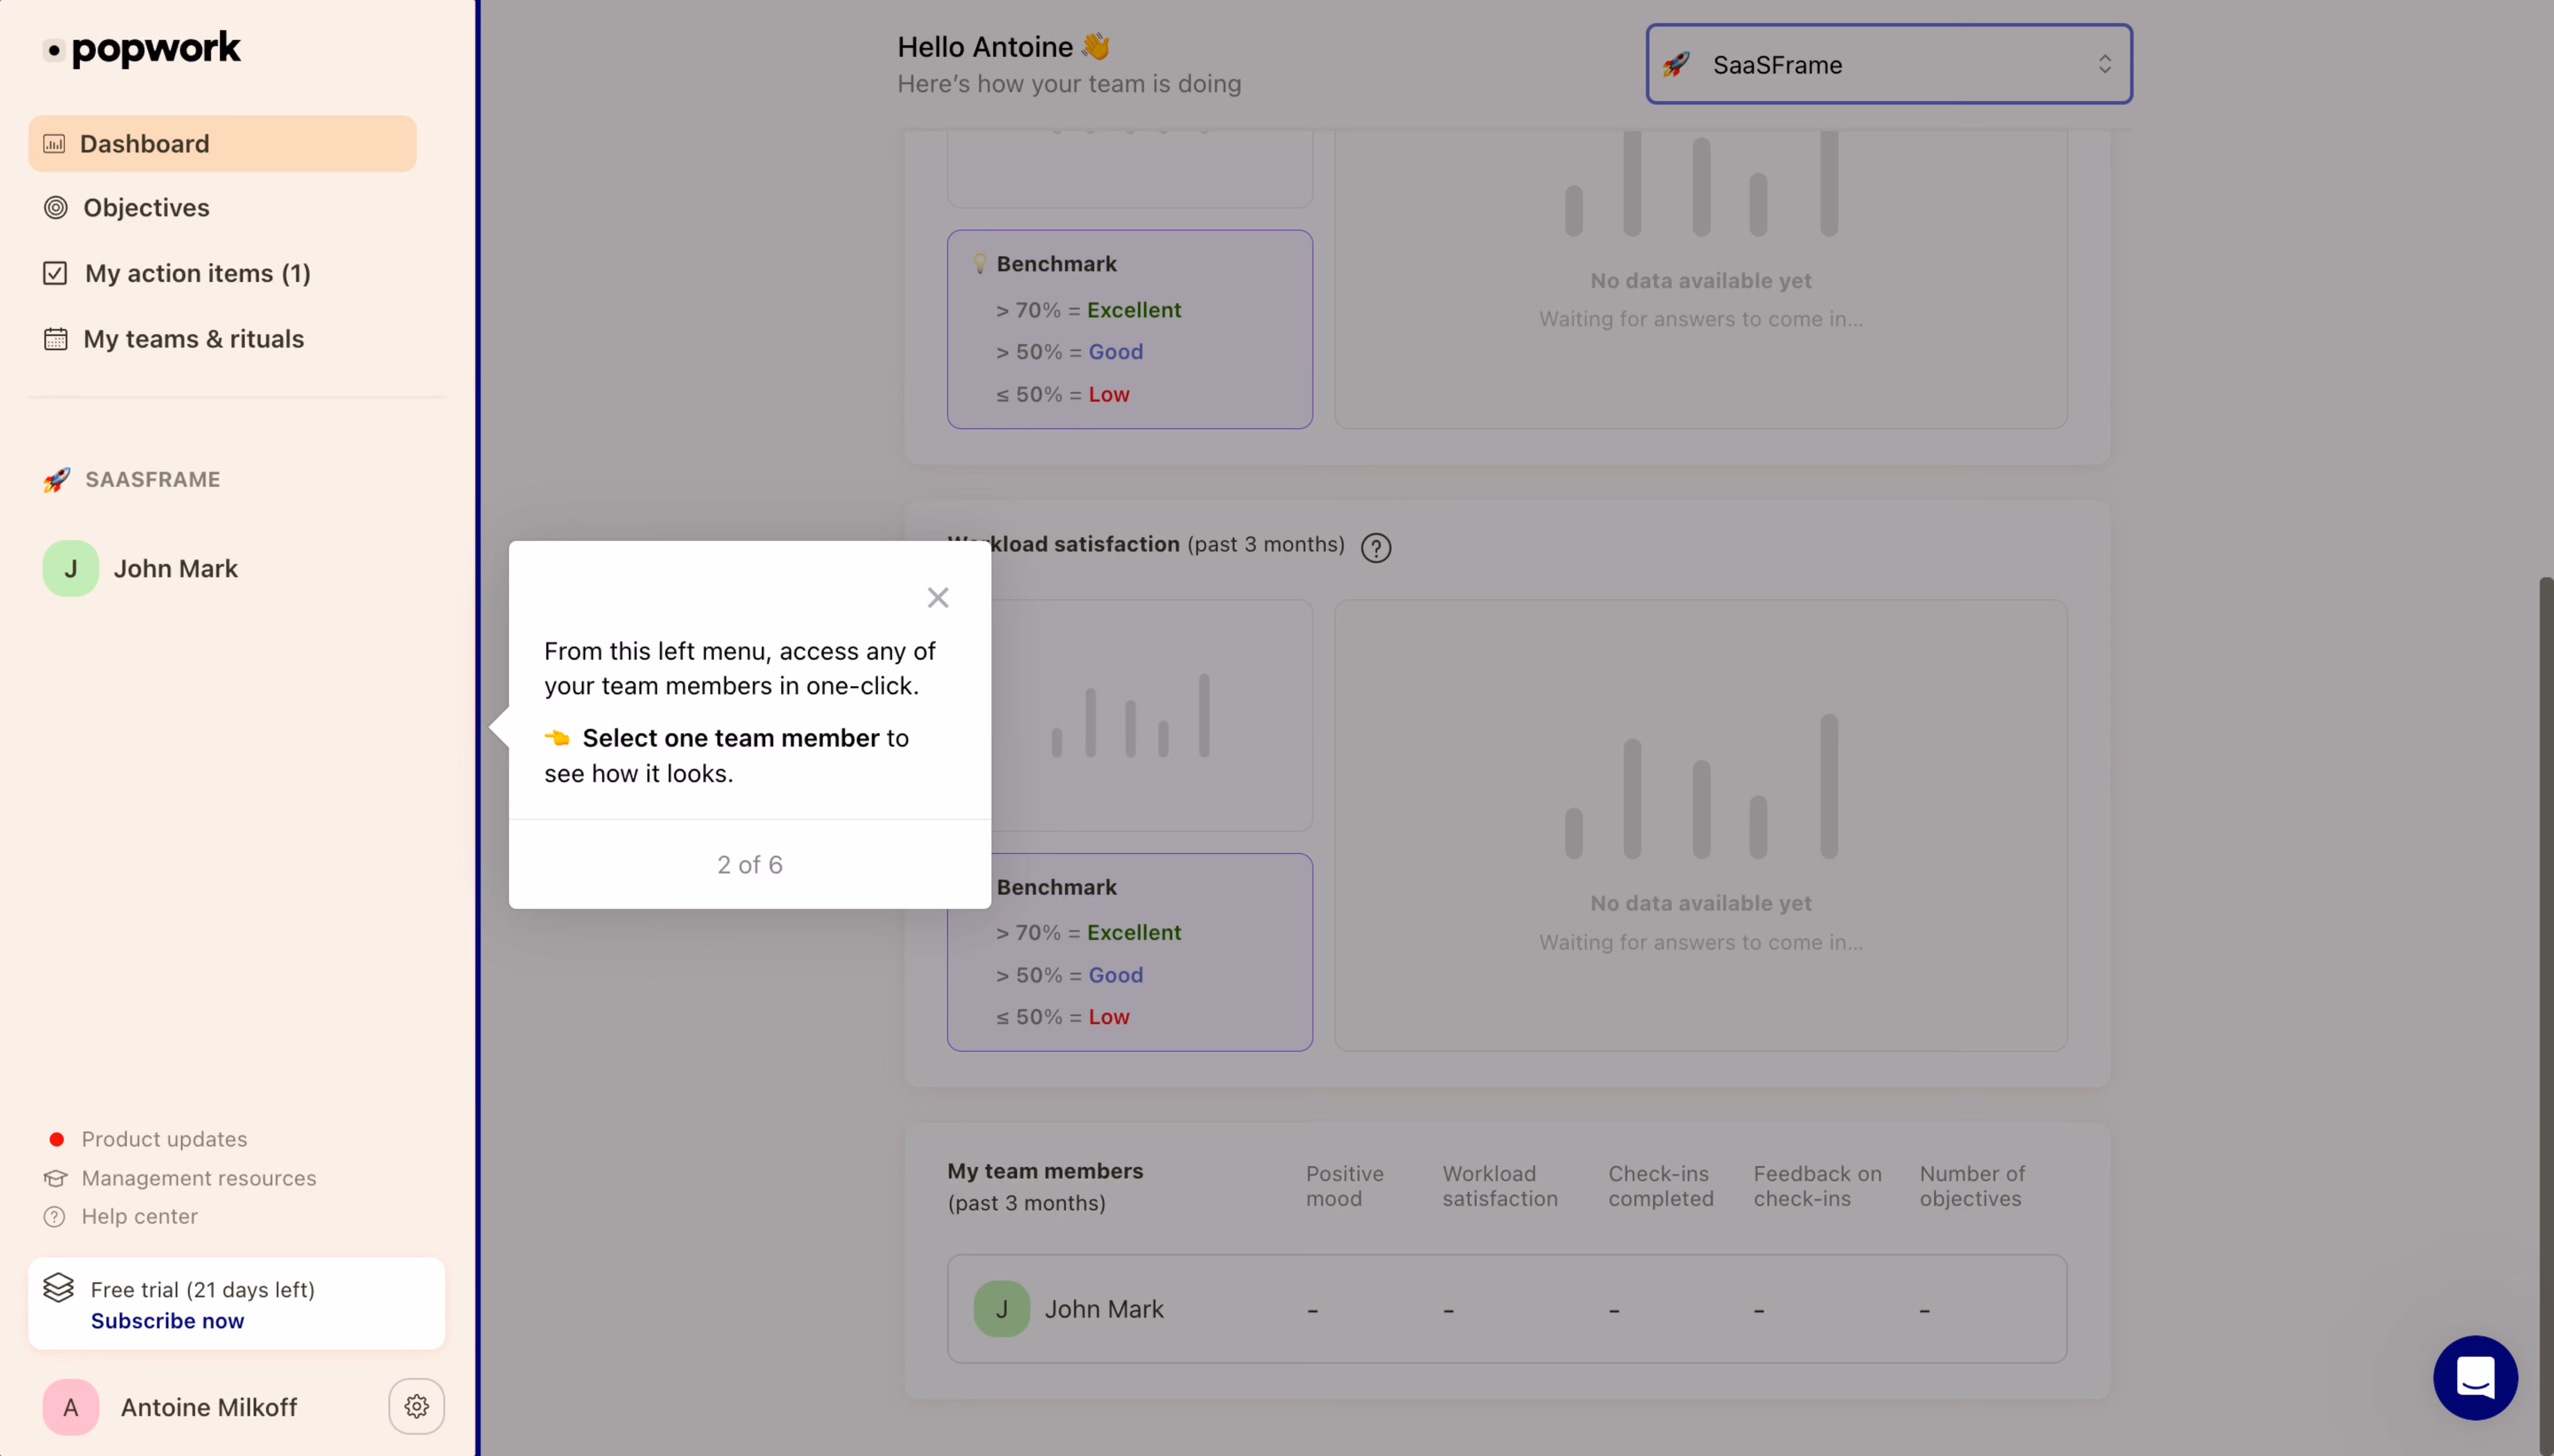Open the Product updates link
This screenshot has height=1456, width=2554.
click(x=164, y=1139)
